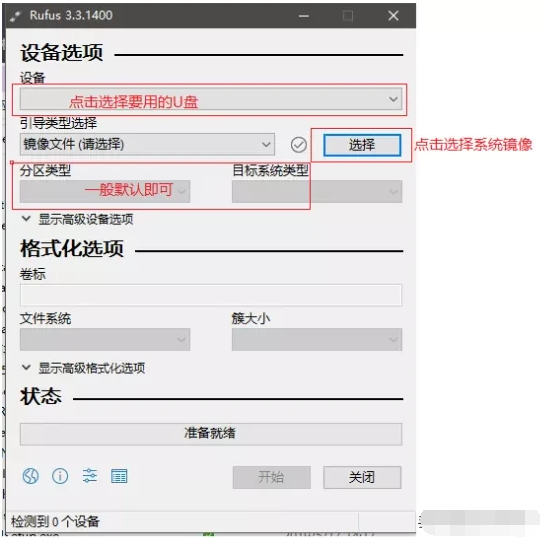Click the Rufus app icon in title bar
542x538 pixels.
(16, 16)
